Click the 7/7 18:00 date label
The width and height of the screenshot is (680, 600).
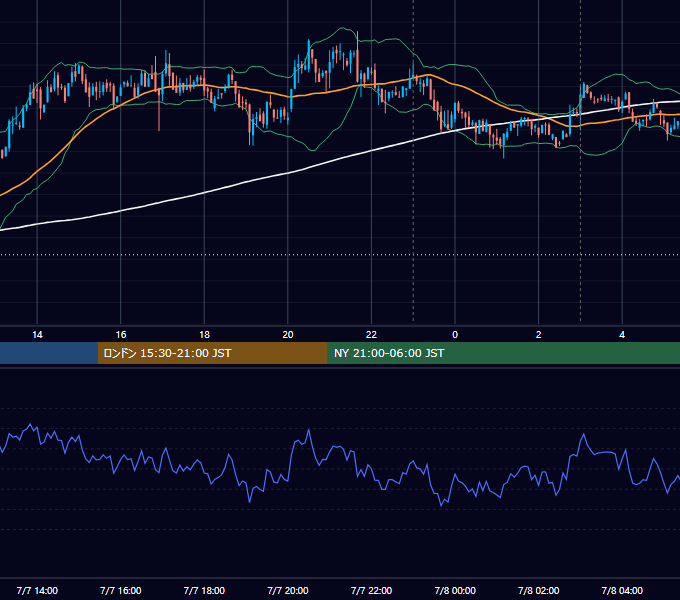204,590
